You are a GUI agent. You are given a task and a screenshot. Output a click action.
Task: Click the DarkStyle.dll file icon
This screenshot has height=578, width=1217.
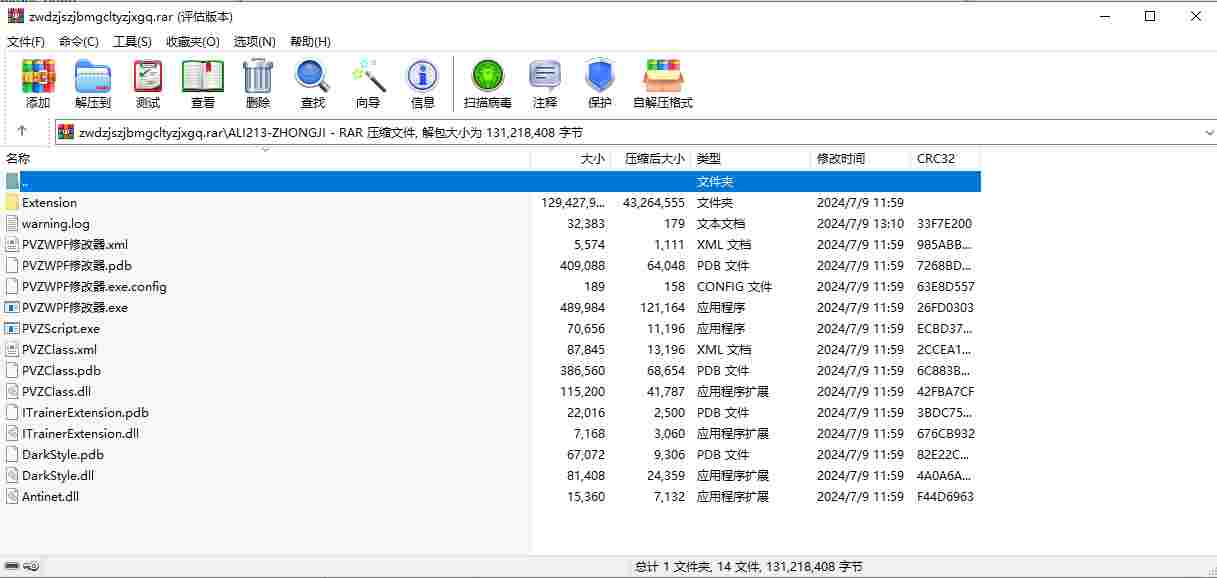(x=12, y=475)
